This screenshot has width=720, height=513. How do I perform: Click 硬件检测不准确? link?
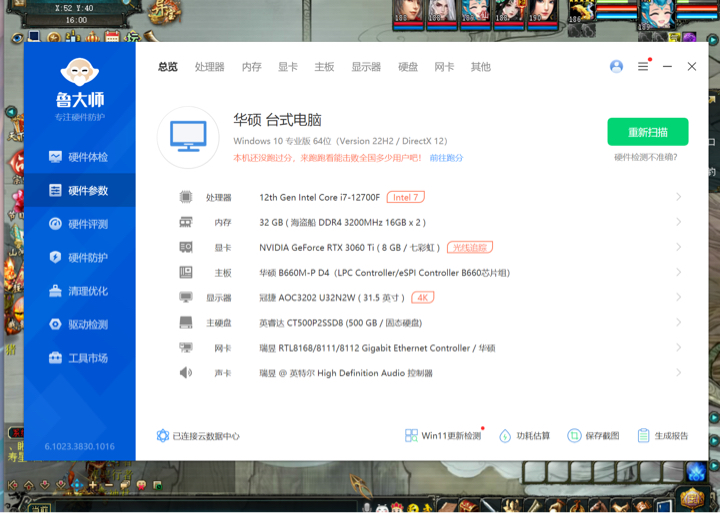(646, 158)
